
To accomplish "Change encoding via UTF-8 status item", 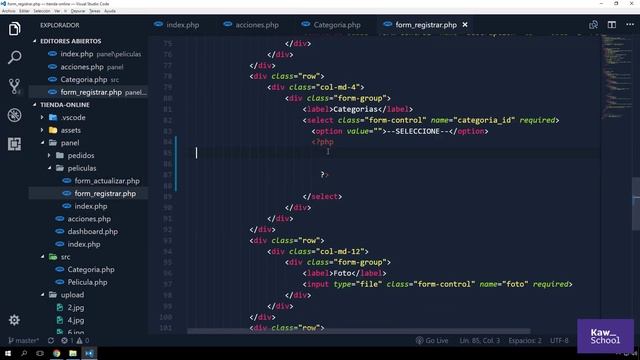I will (559, 340).
